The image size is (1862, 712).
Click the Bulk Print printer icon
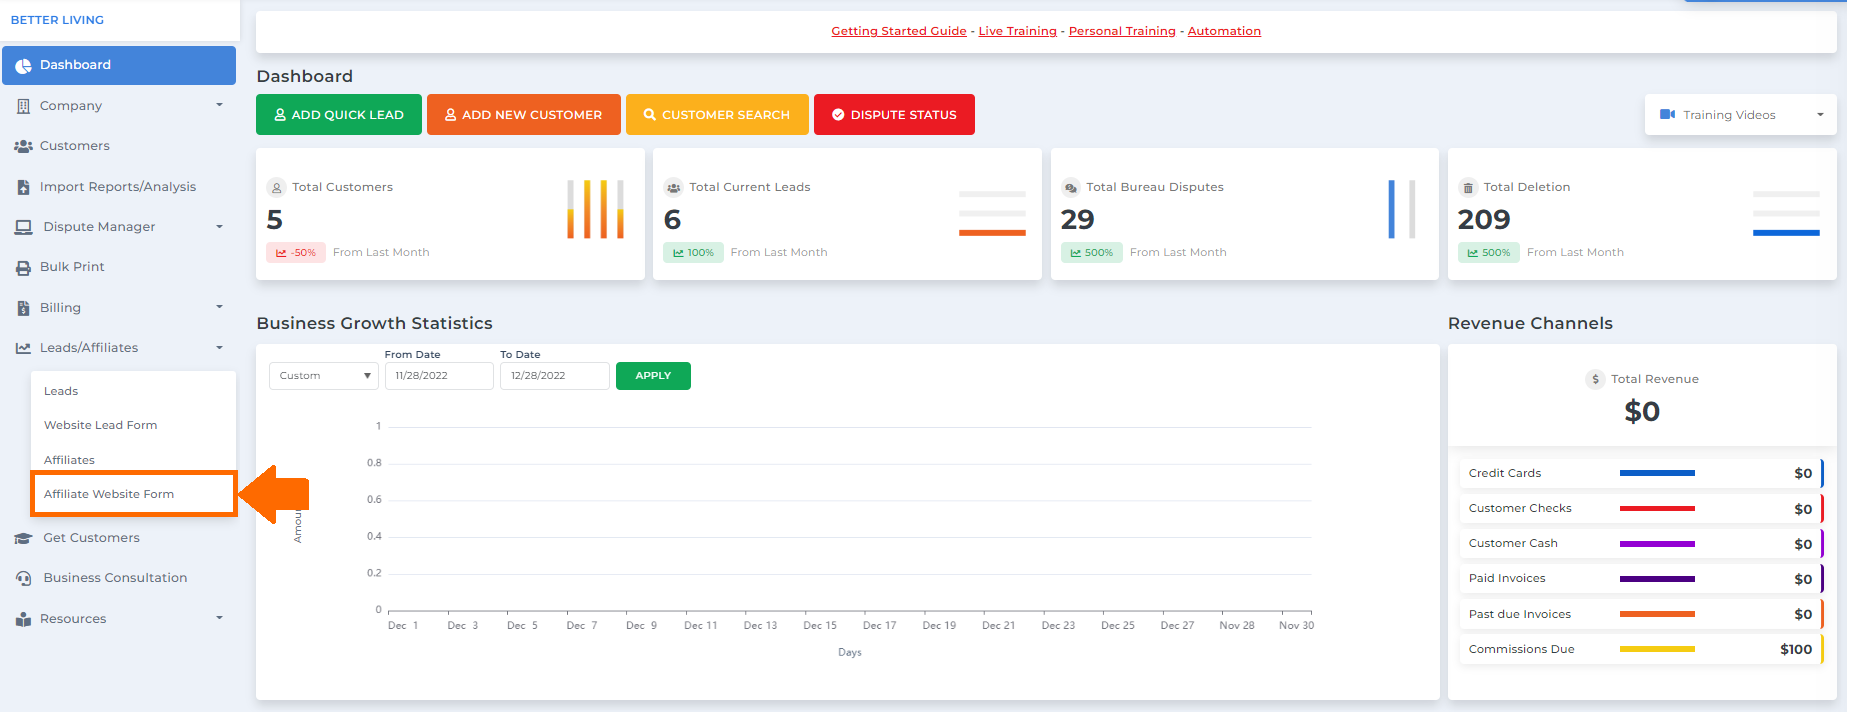23,267
